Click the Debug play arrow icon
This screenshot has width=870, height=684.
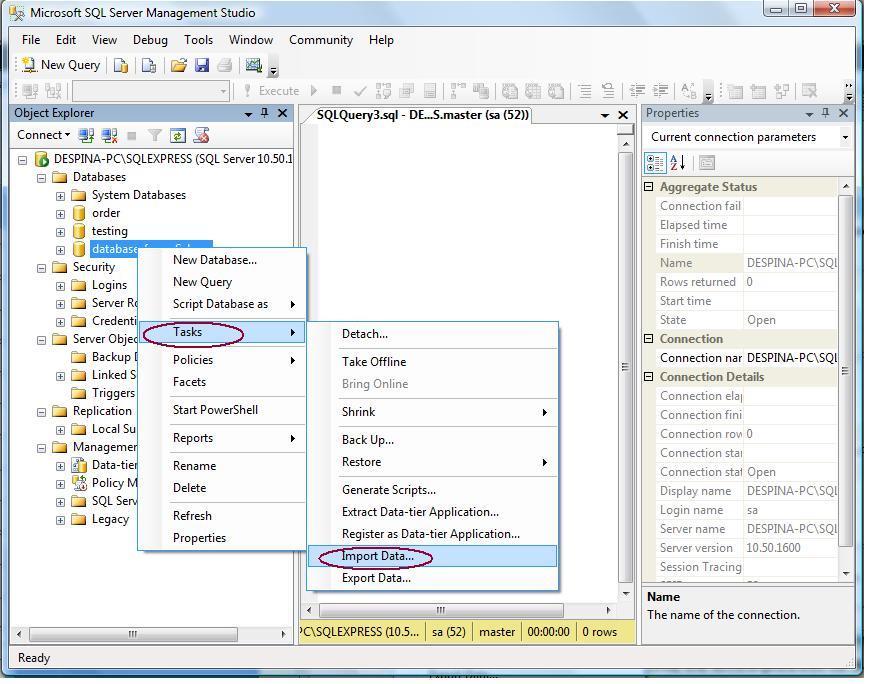(314, 90)
